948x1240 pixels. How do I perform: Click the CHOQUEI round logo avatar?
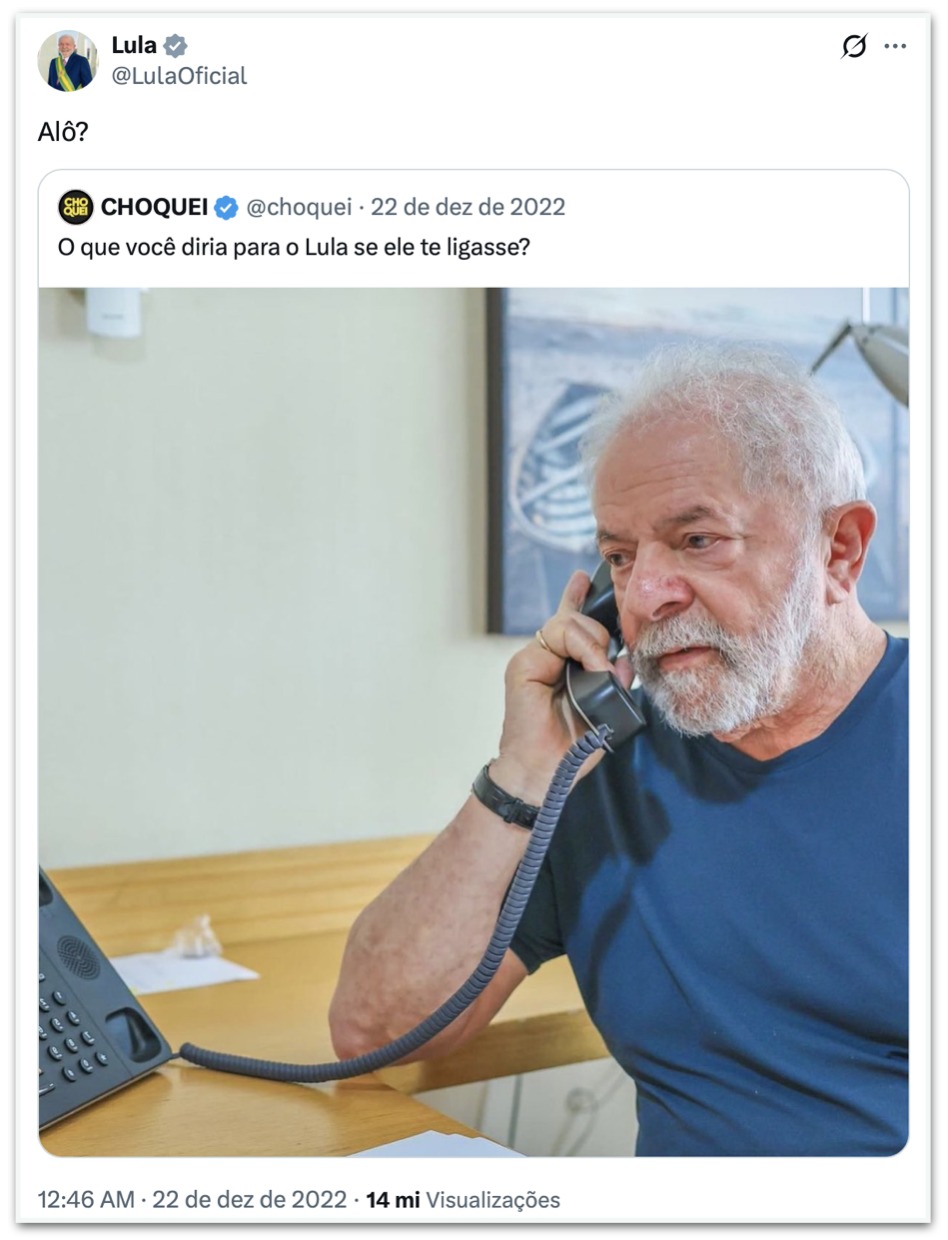click(76, 207)
